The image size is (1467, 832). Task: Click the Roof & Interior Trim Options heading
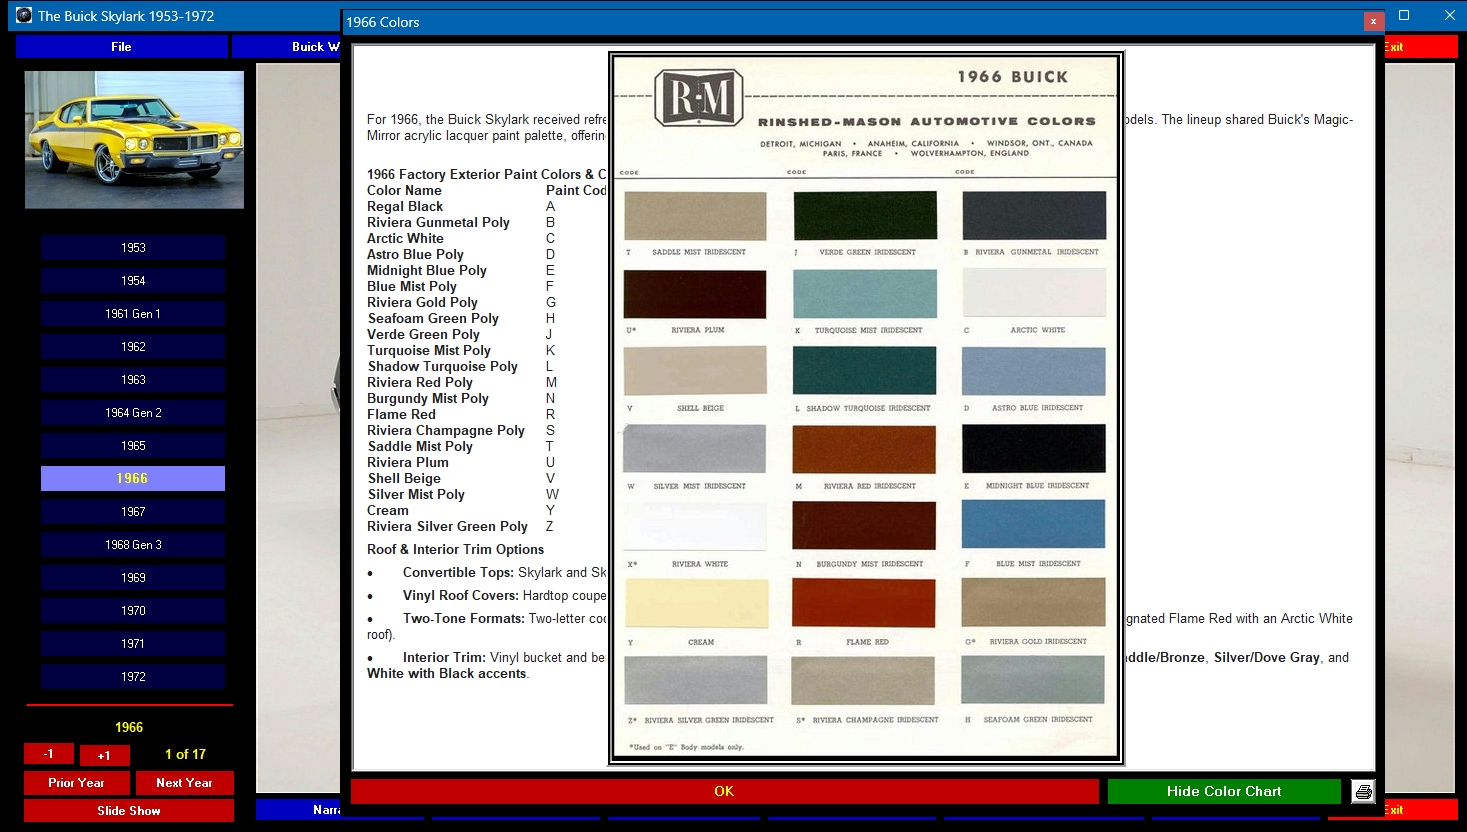455,549
